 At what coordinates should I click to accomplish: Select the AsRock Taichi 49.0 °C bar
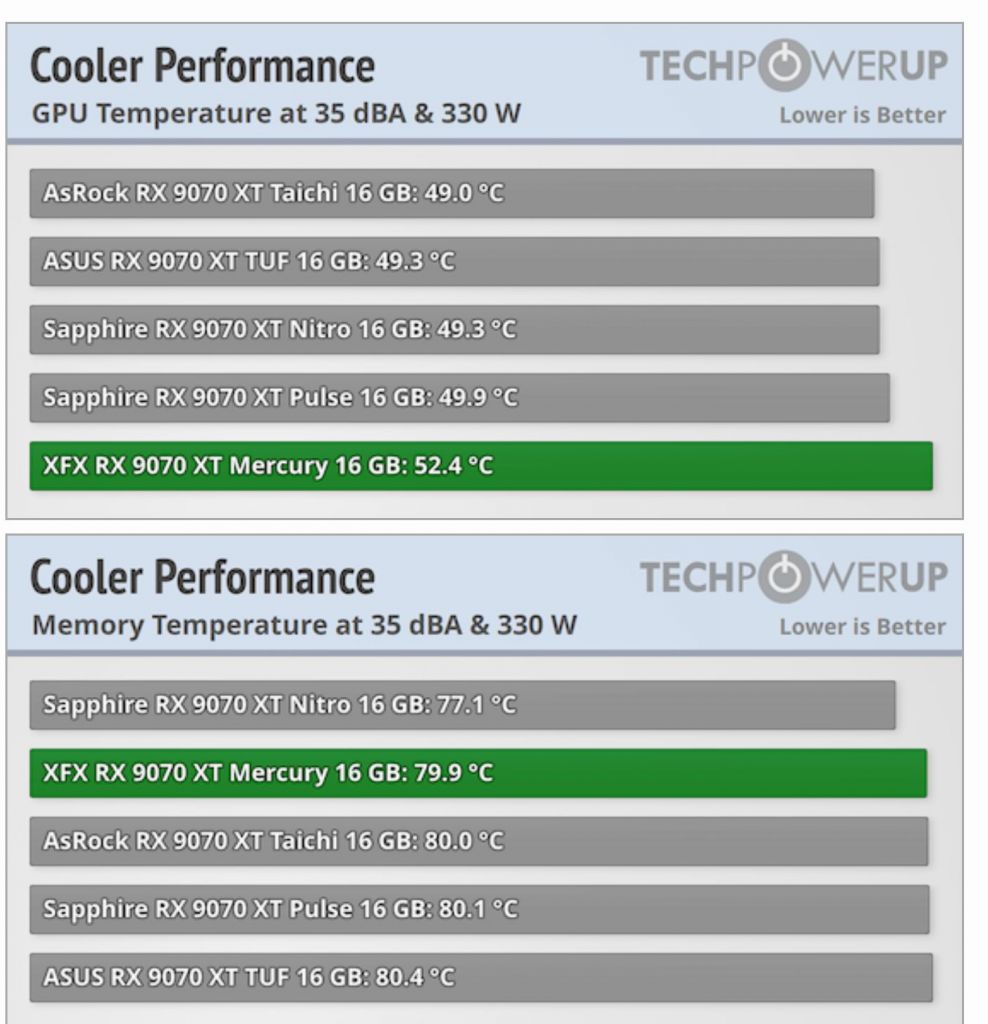tap(451, 193)
